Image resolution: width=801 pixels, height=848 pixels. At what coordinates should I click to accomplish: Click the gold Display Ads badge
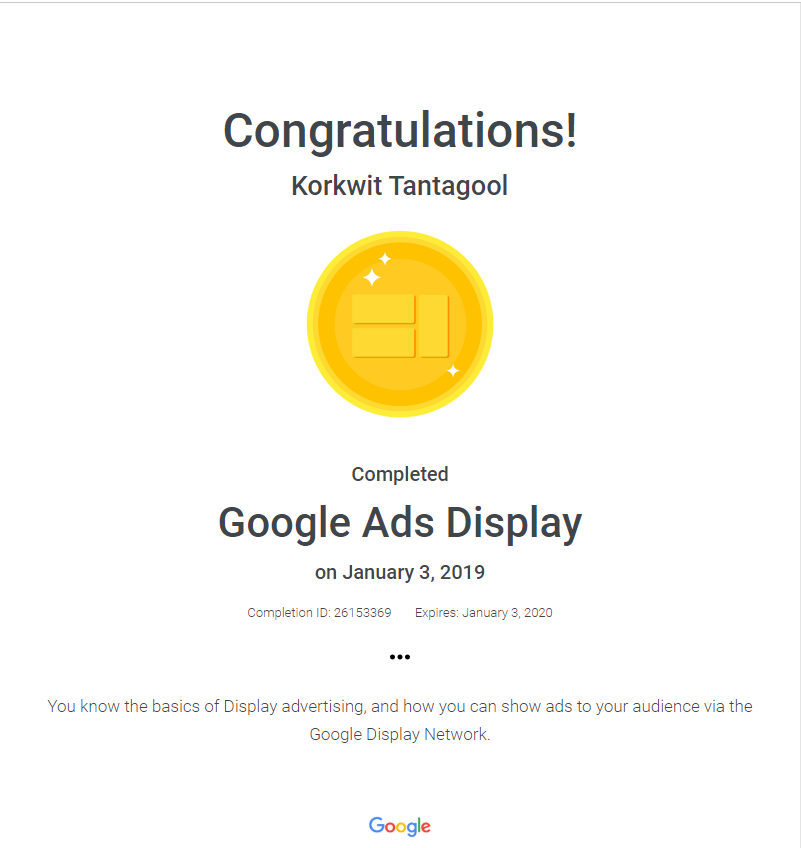(400, 324)
